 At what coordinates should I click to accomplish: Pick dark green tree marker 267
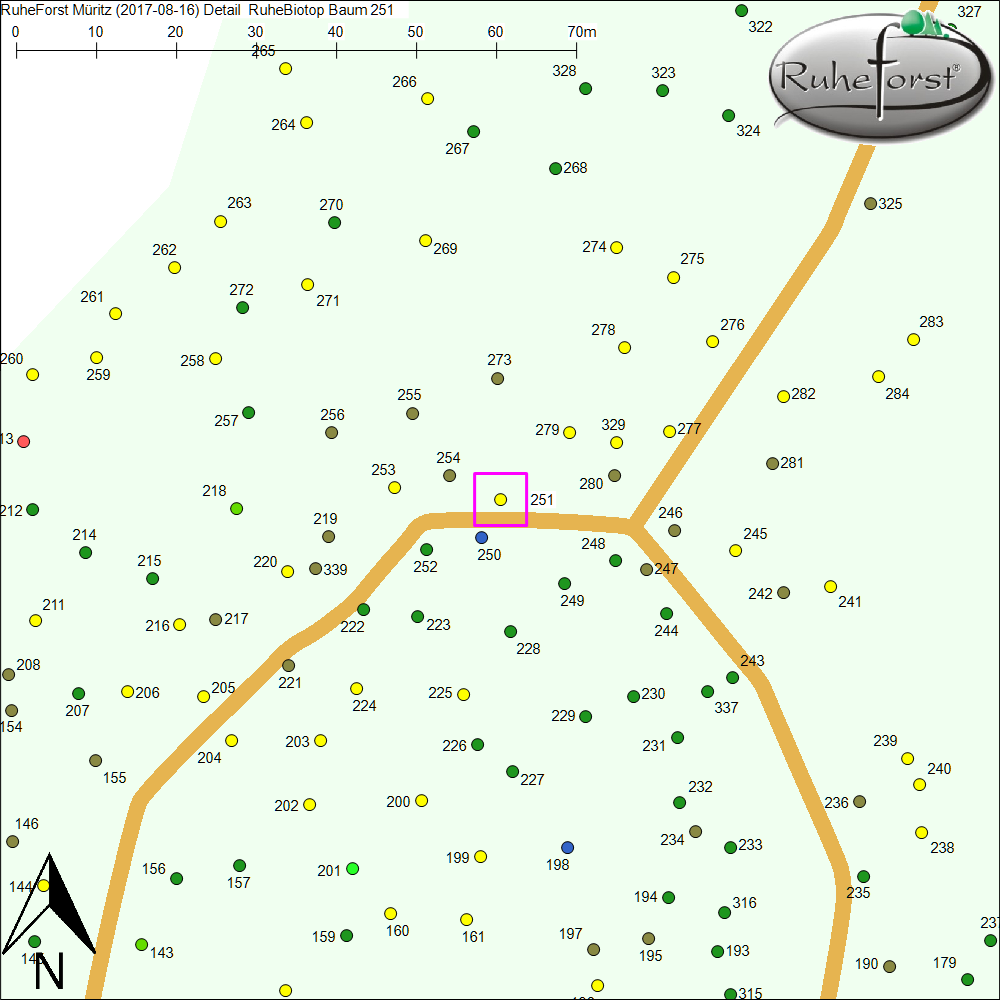[x=473, y=131]
